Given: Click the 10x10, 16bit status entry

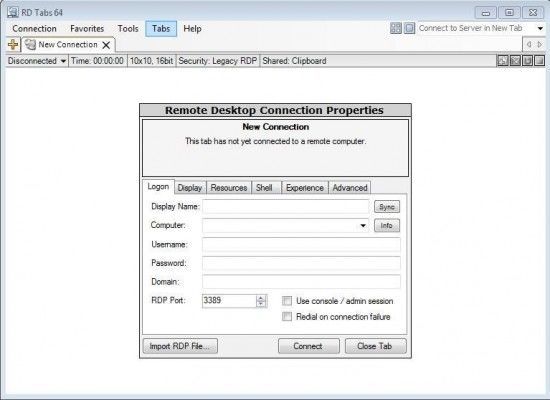Looking at the screenshot, I should 151,61.
